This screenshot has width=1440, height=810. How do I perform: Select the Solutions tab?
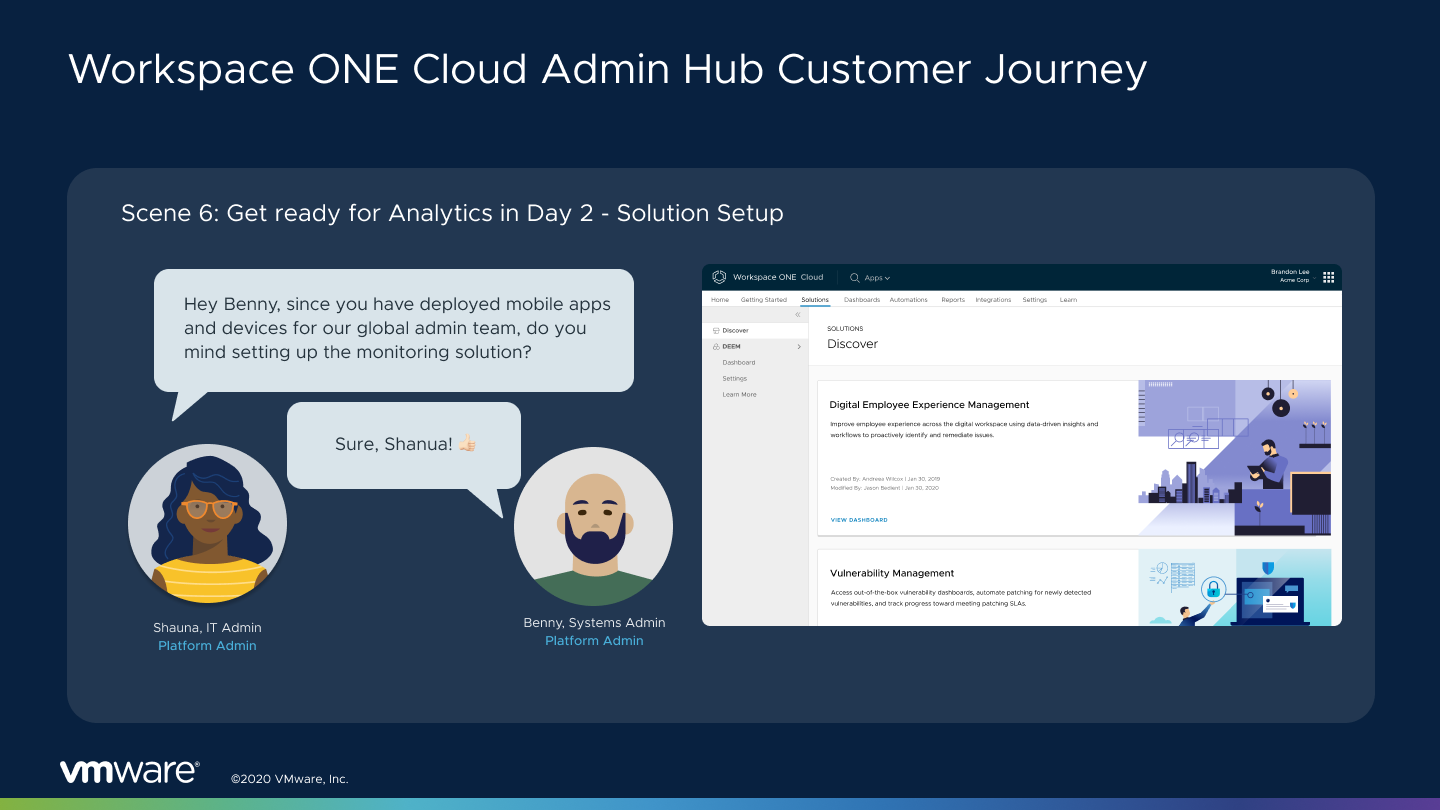[x=815, y=300]
